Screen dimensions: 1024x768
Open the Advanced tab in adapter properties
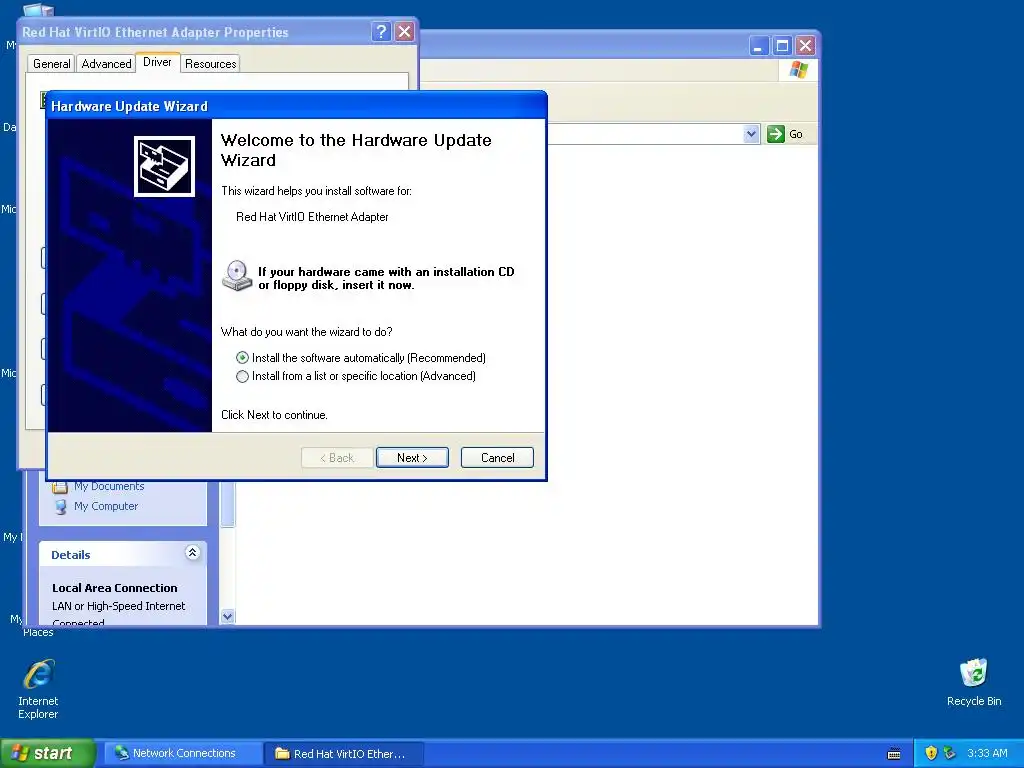tap(106, 63)
